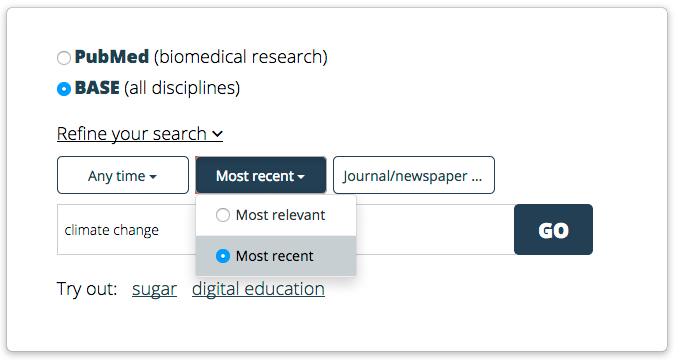Open the Any time dropdown

pos(123,175)
